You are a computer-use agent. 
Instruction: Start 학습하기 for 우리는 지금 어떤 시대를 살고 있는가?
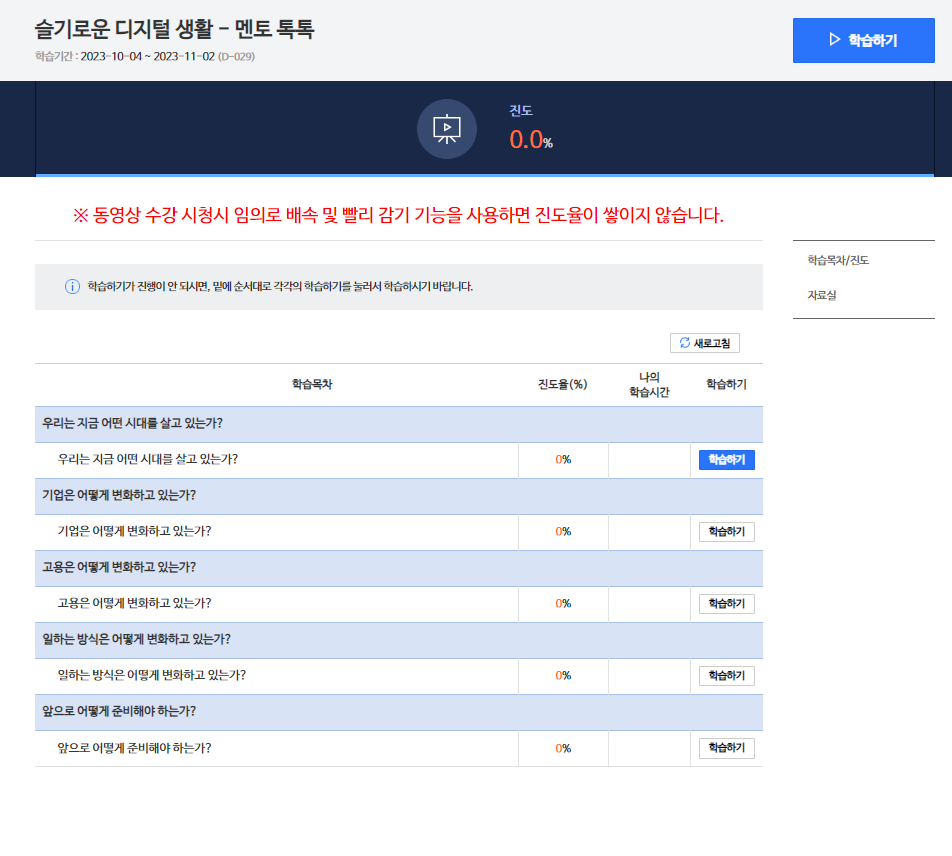[727, 460]
